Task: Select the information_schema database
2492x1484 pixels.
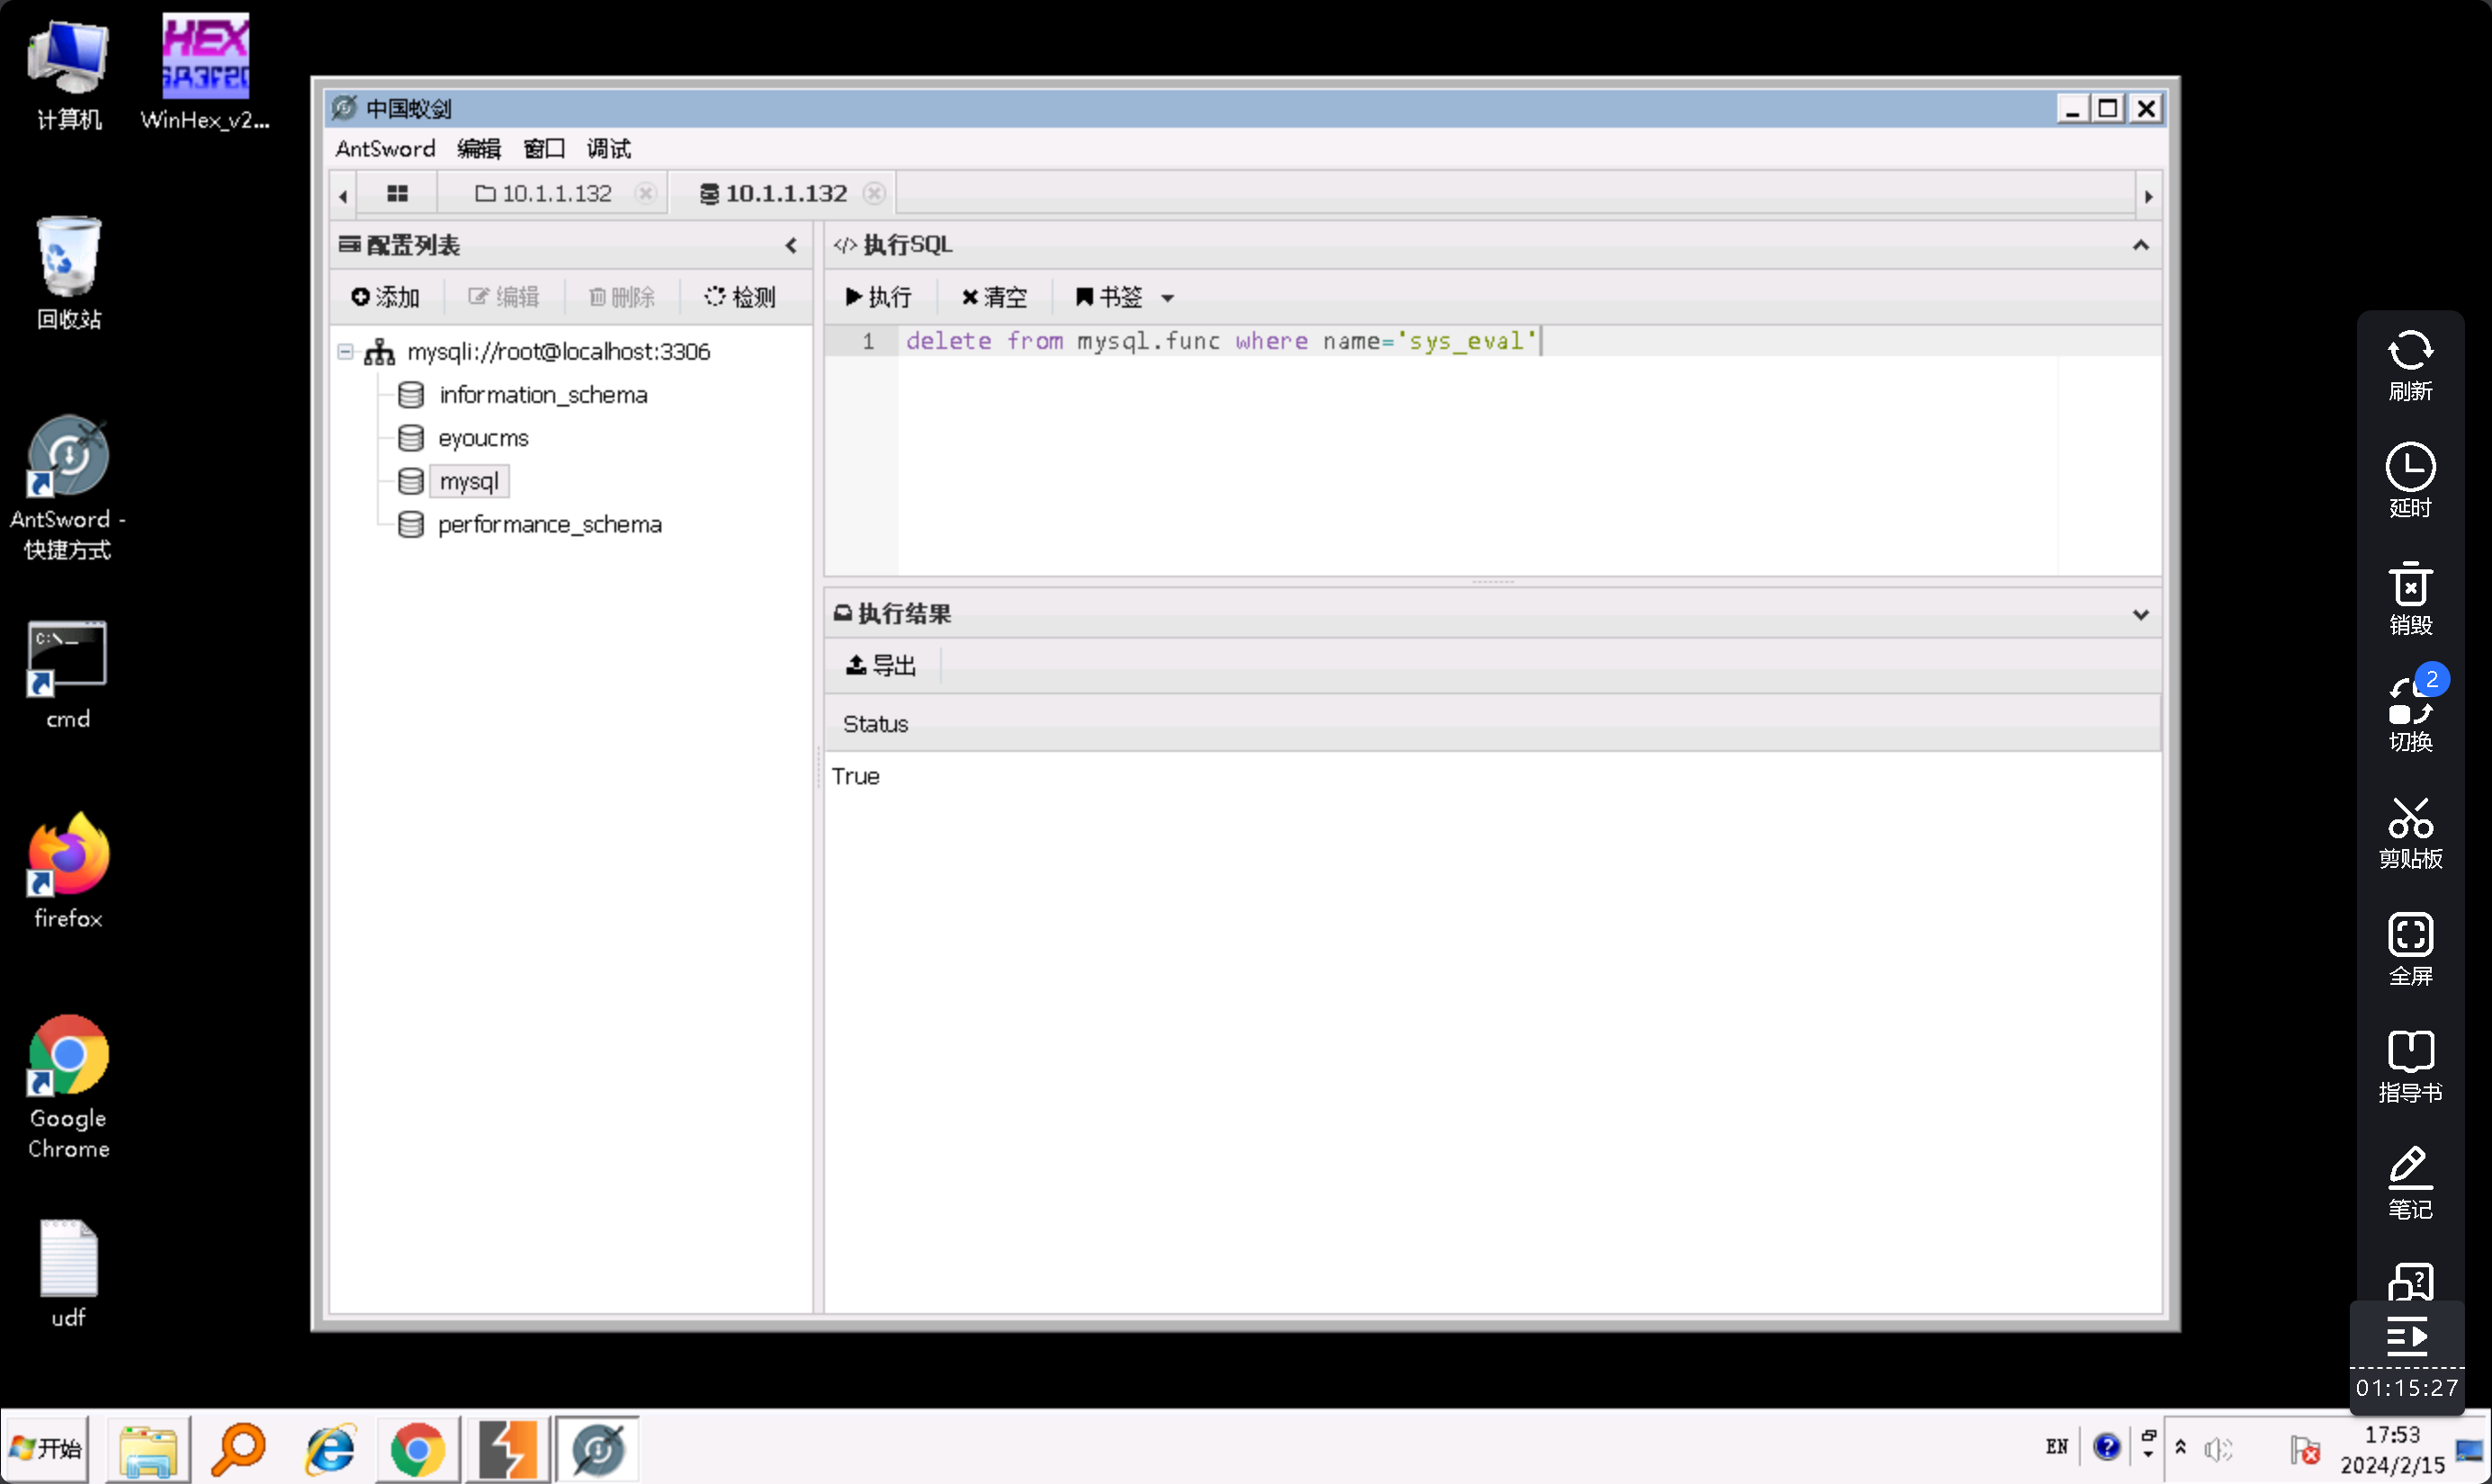Action: (543, 395)
